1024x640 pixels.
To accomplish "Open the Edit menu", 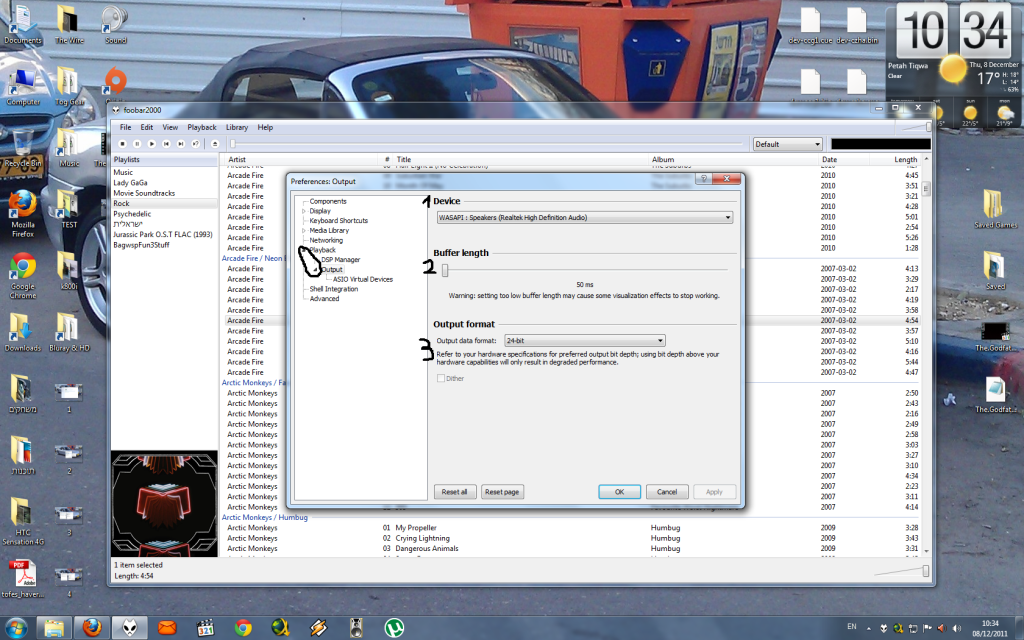I will point(147,127).
